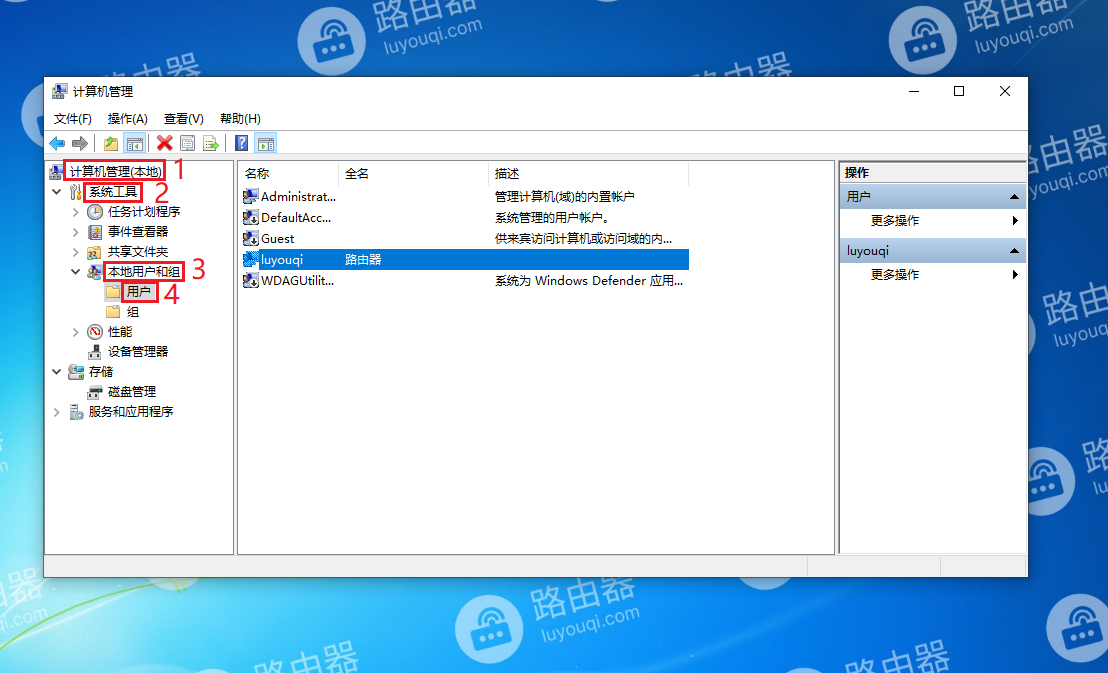Select the WDAGUtilit... user name

297,281
